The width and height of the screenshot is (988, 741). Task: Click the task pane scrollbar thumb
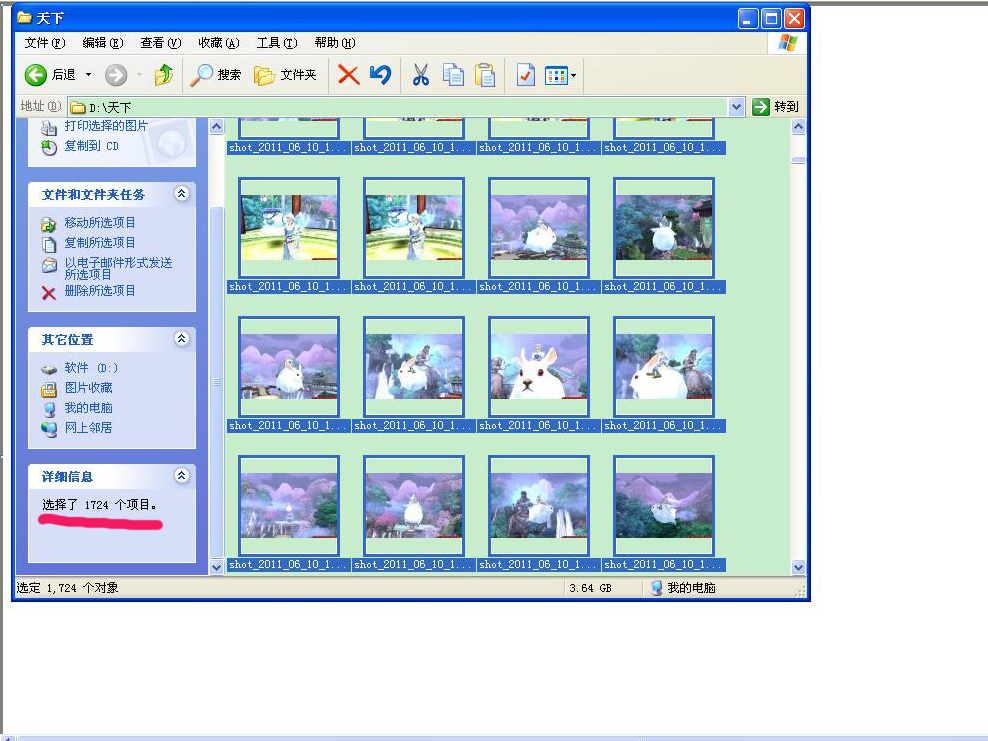216,382
